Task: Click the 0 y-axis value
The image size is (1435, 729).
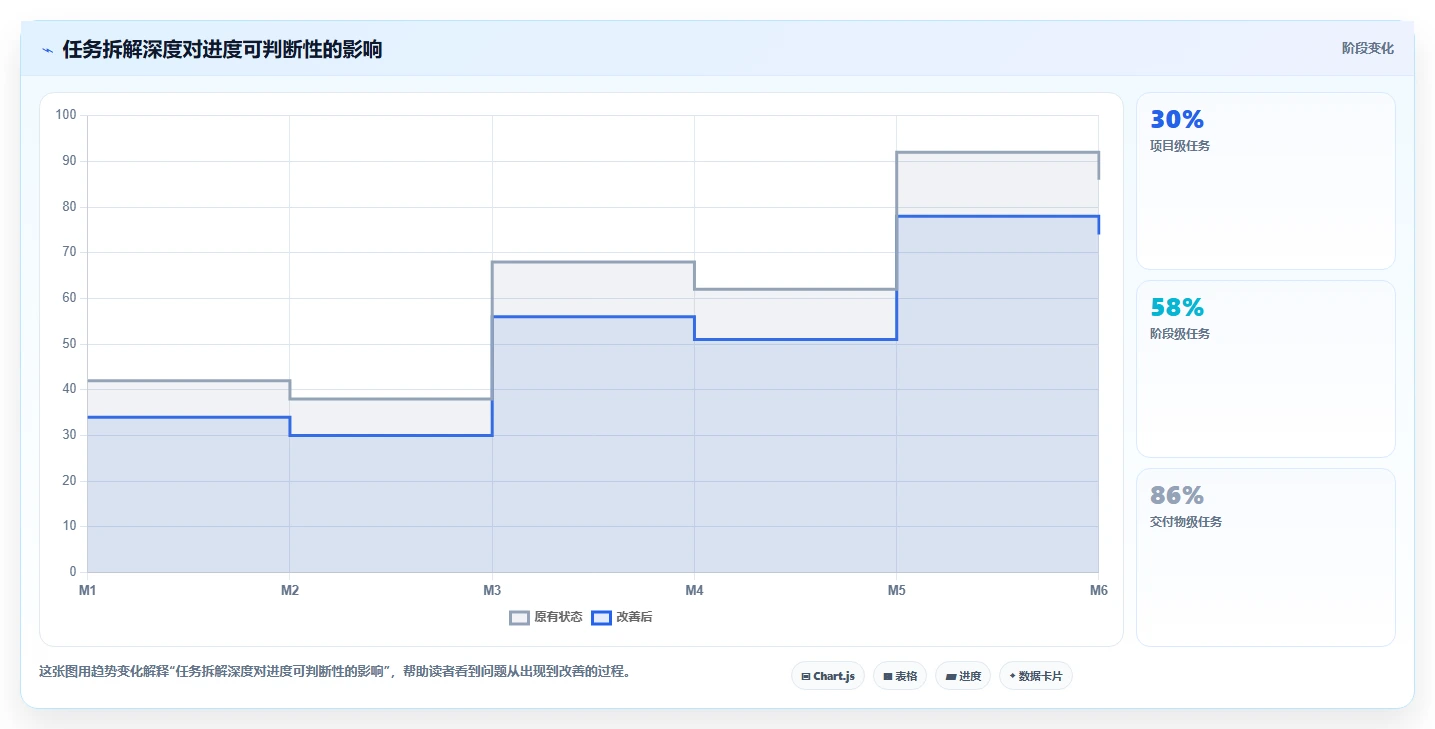Action: pos(73,572)
